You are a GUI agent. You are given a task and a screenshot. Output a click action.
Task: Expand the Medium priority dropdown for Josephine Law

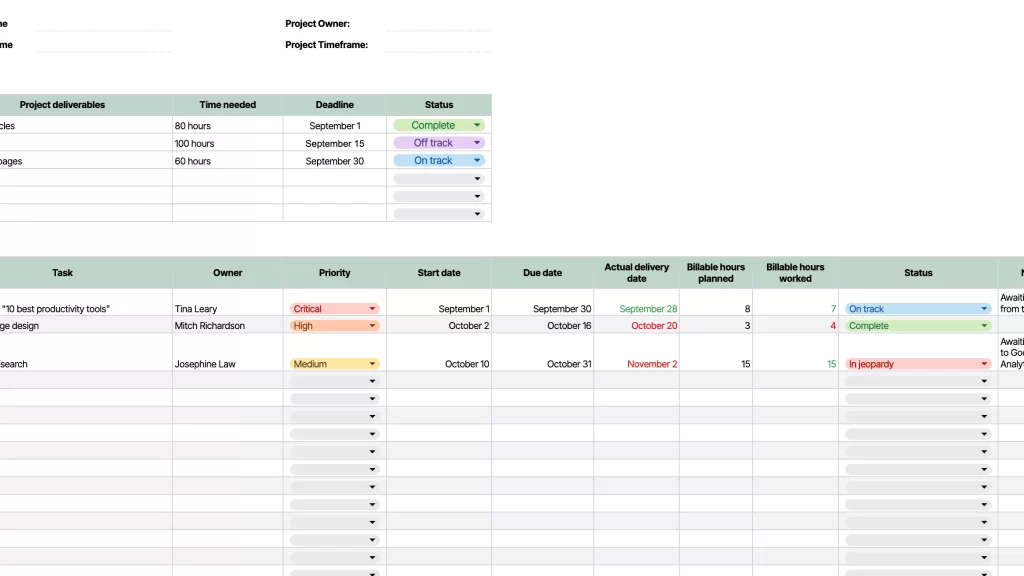372,364
